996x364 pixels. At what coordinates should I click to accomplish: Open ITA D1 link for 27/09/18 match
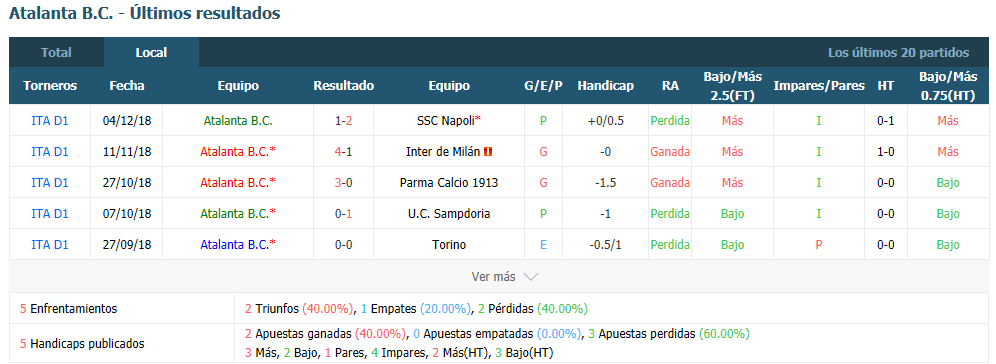pyautogui.click(x=50, y=245)
